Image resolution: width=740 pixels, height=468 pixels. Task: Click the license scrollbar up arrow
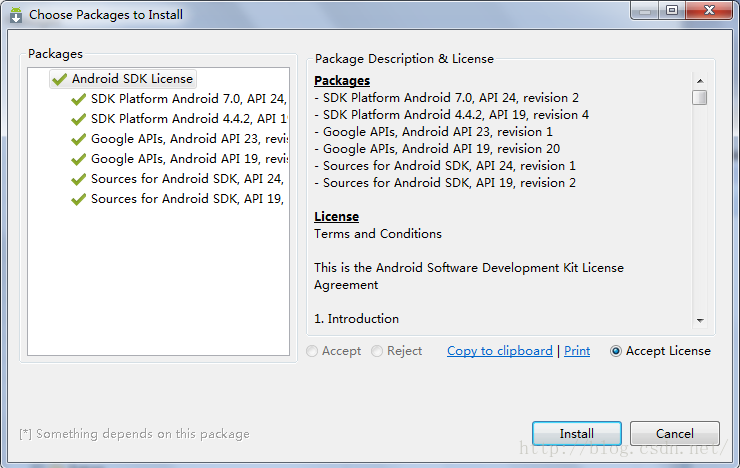point(700,81)
